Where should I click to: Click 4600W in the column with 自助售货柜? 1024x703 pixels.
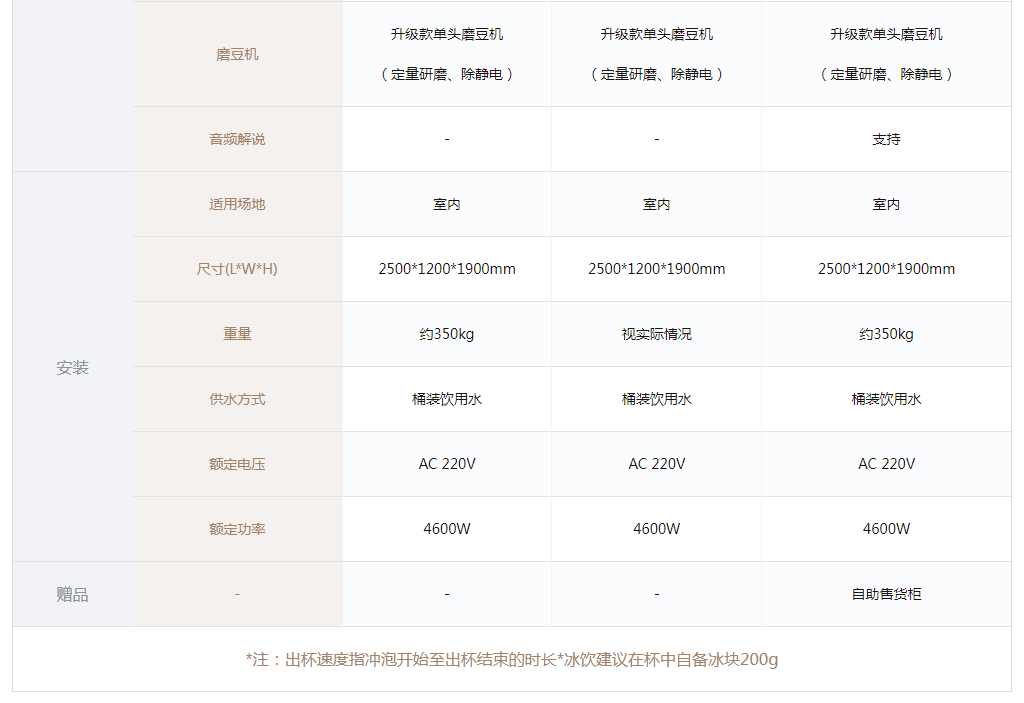886,529
